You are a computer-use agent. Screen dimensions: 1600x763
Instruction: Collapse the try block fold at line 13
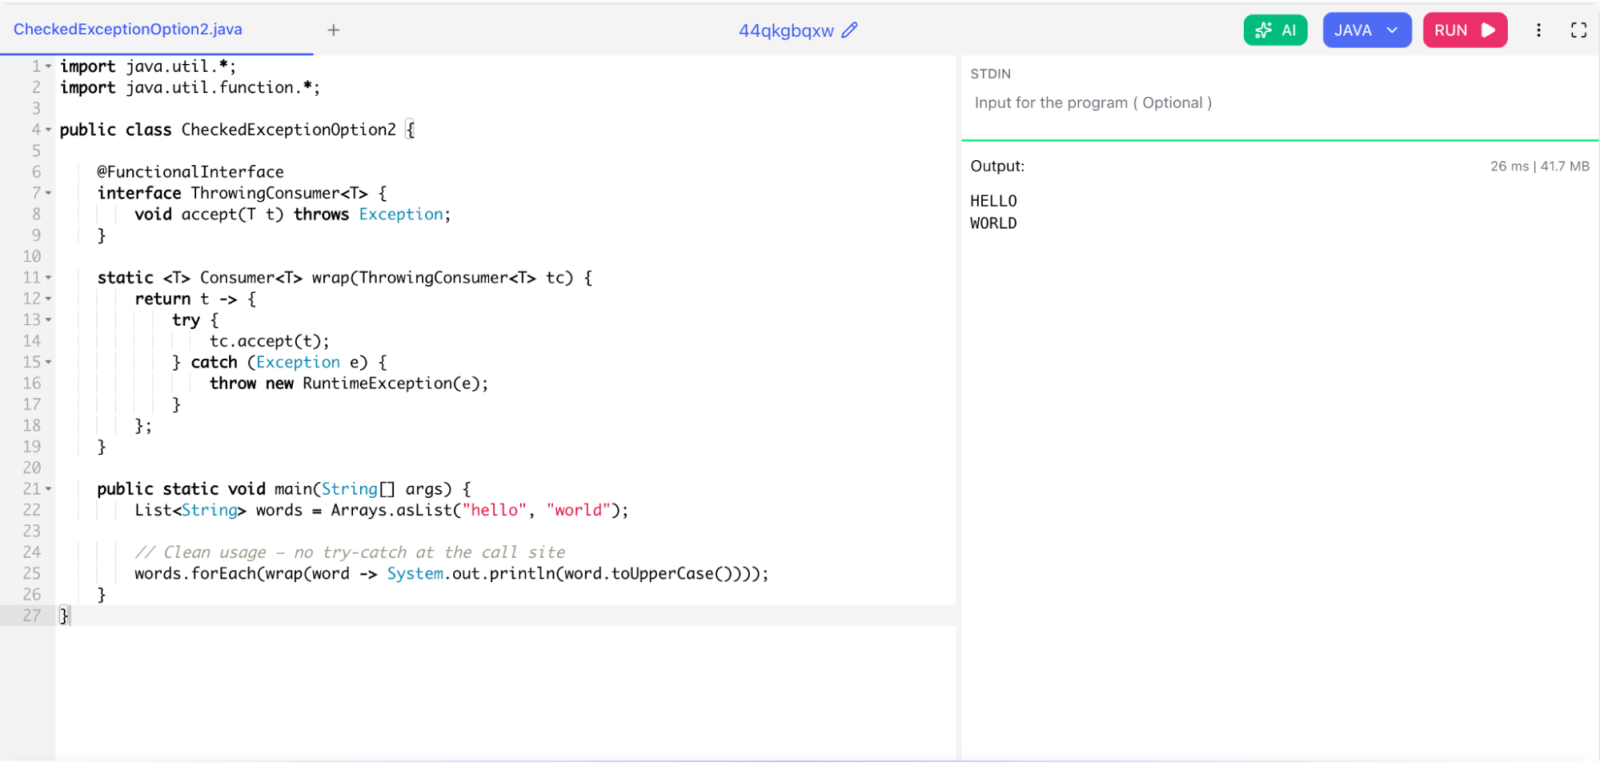click(x=48, y=320)
